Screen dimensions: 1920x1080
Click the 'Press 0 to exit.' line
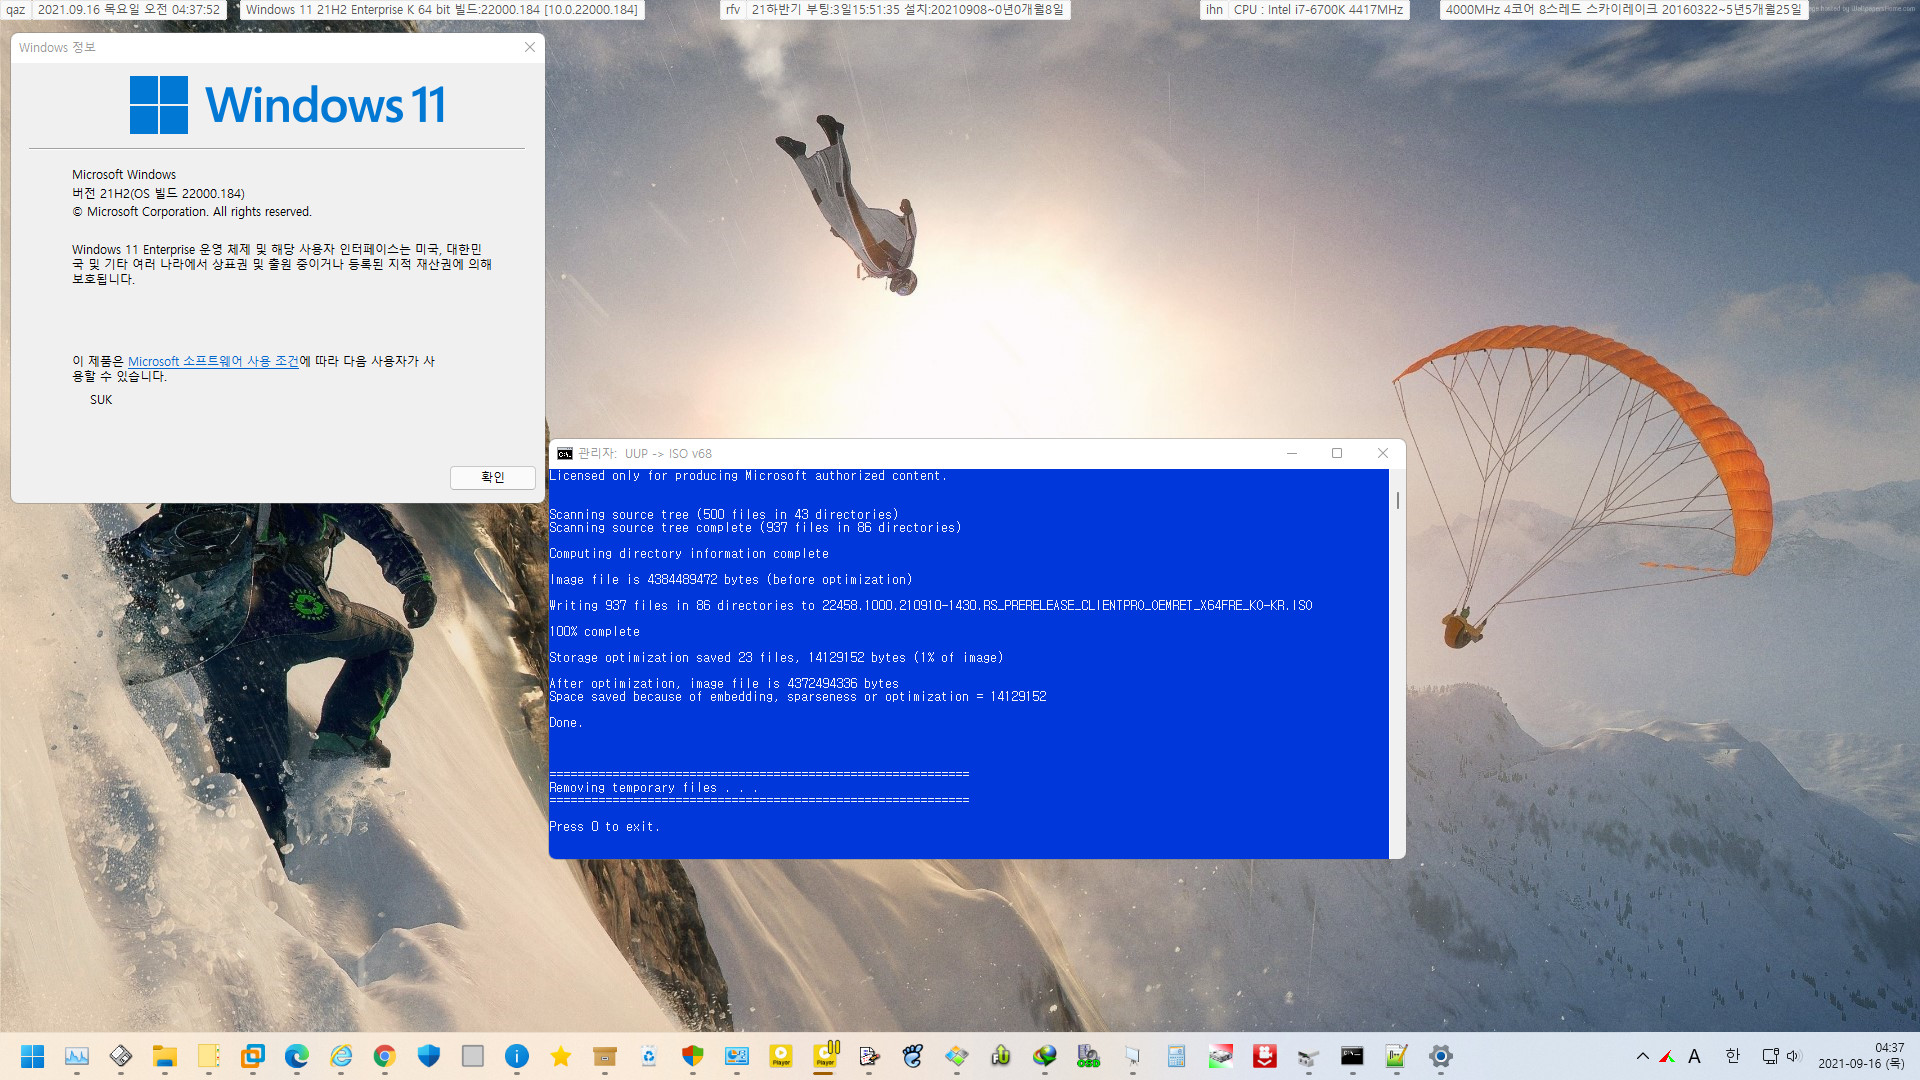(x=604, y=827)
